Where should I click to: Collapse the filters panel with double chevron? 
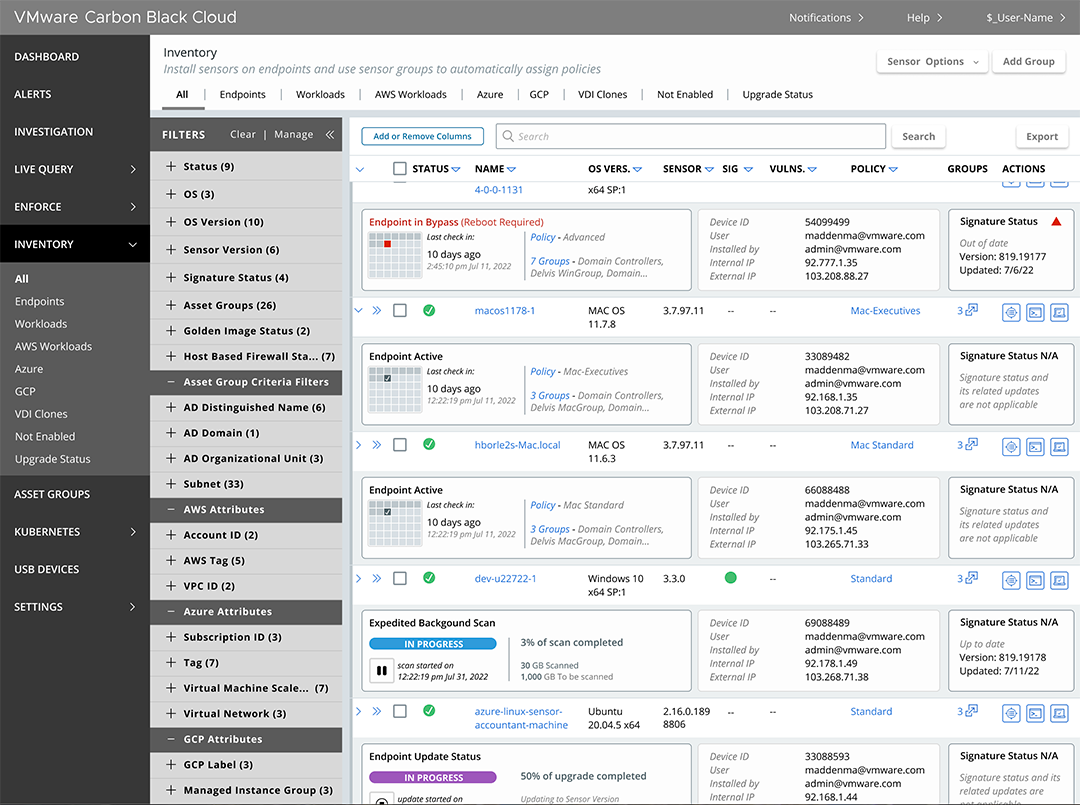pos(330,135)
